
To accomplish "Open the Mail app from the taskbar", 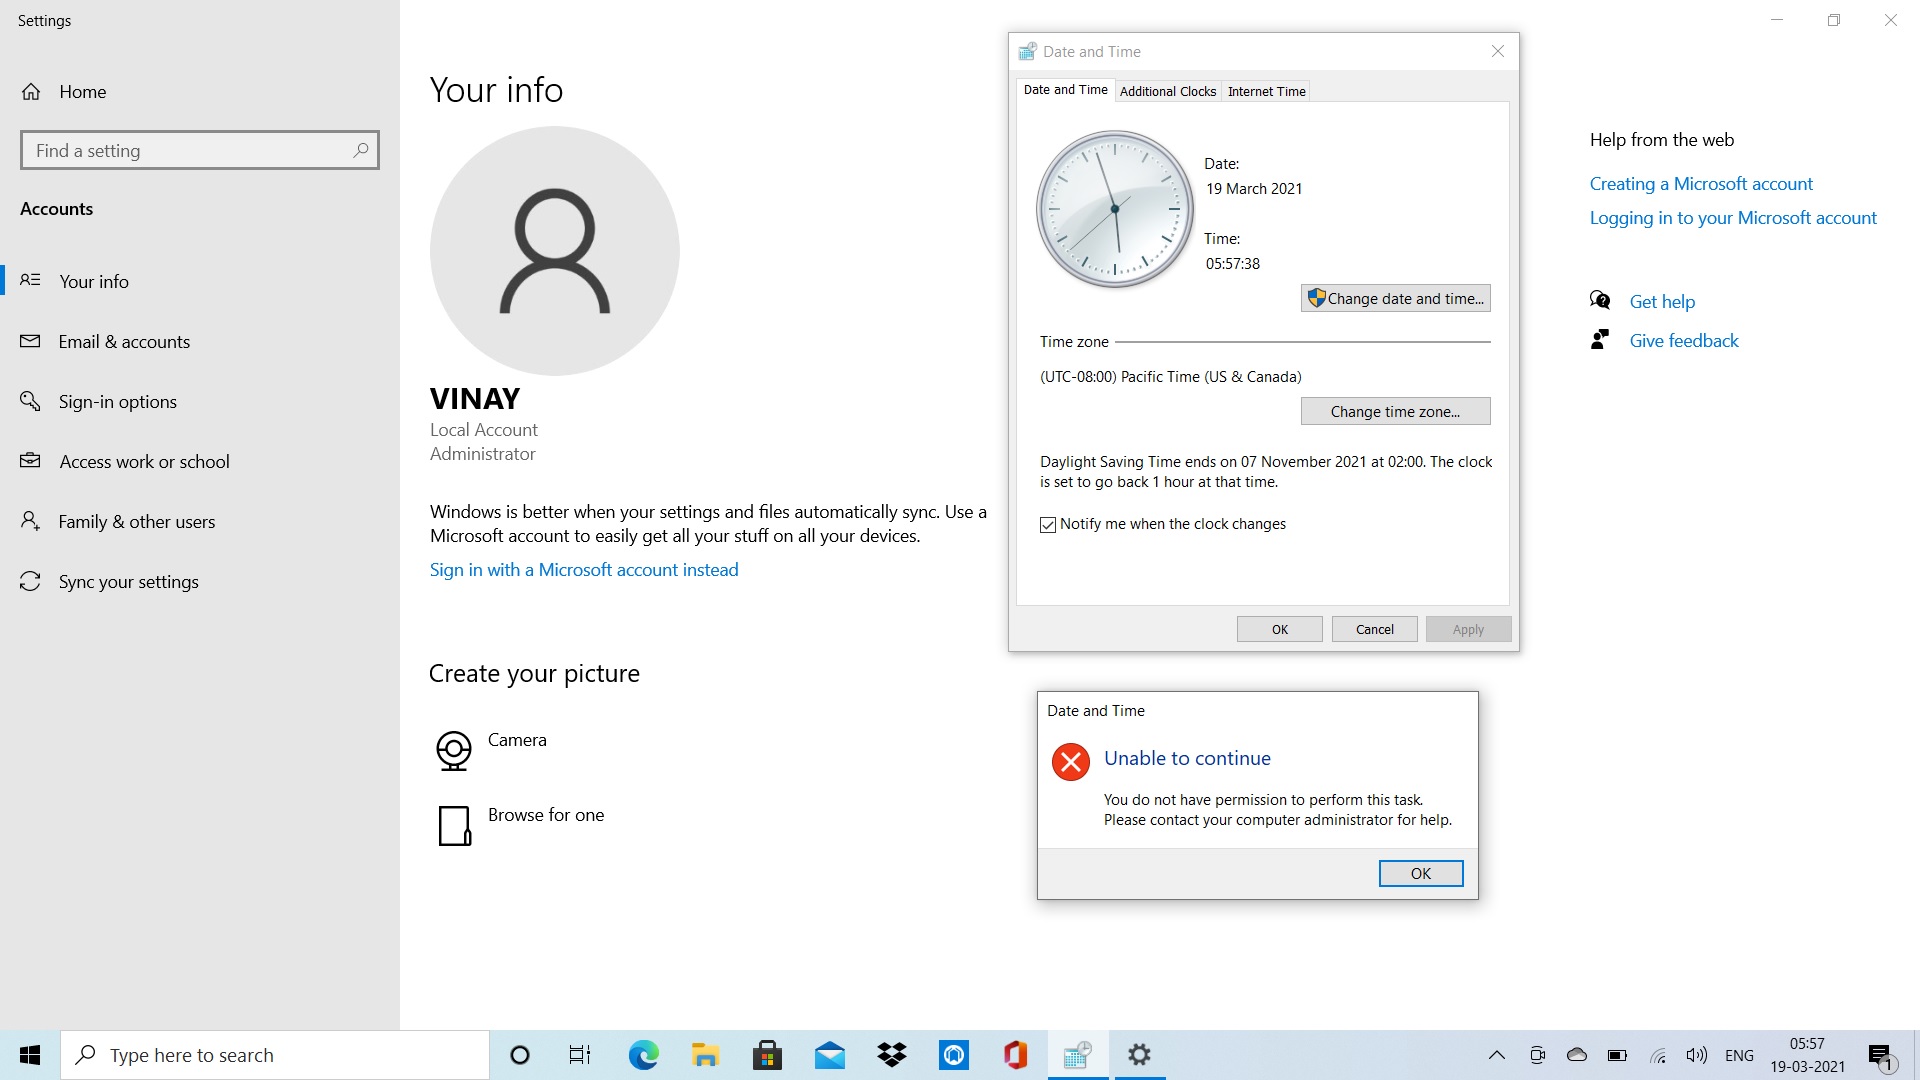I will (x=830, y=1054).
